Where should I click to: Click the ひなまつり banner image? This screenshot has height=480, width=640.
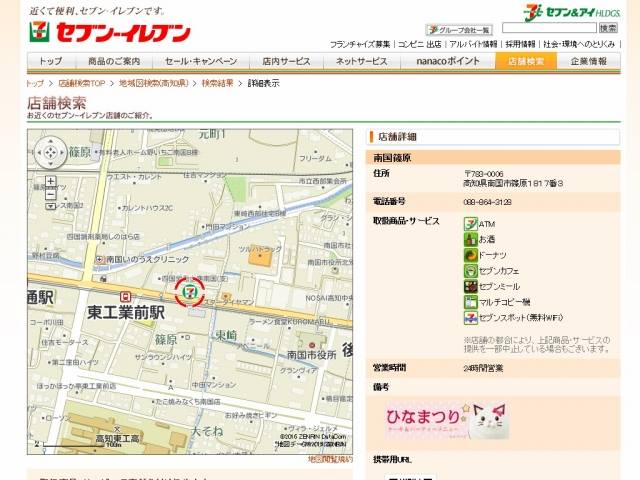(x=447, y=421)
